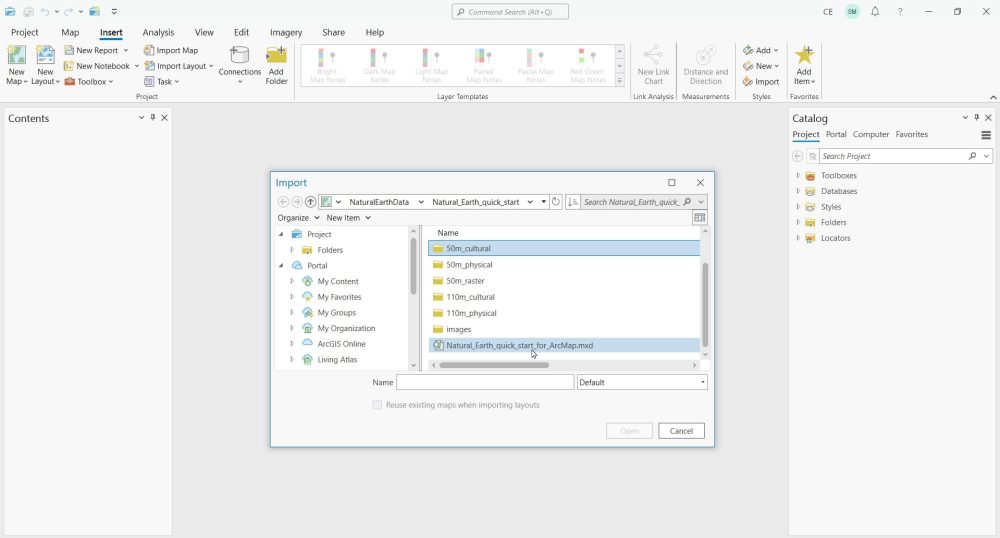
Task: Open the Default file type dropdown
Action: 642,382
